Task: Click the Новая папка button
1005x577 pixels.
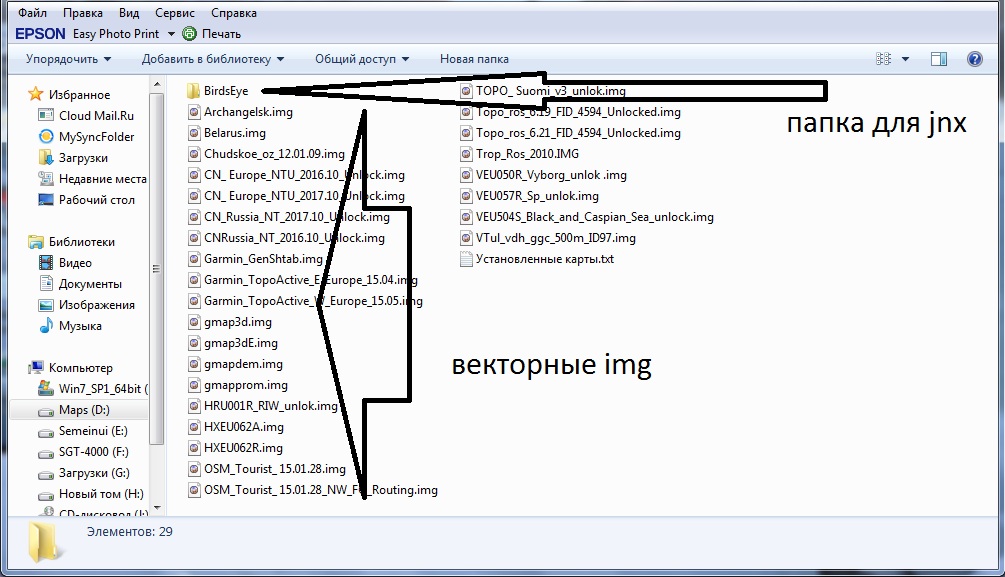Action: point(470,59)
